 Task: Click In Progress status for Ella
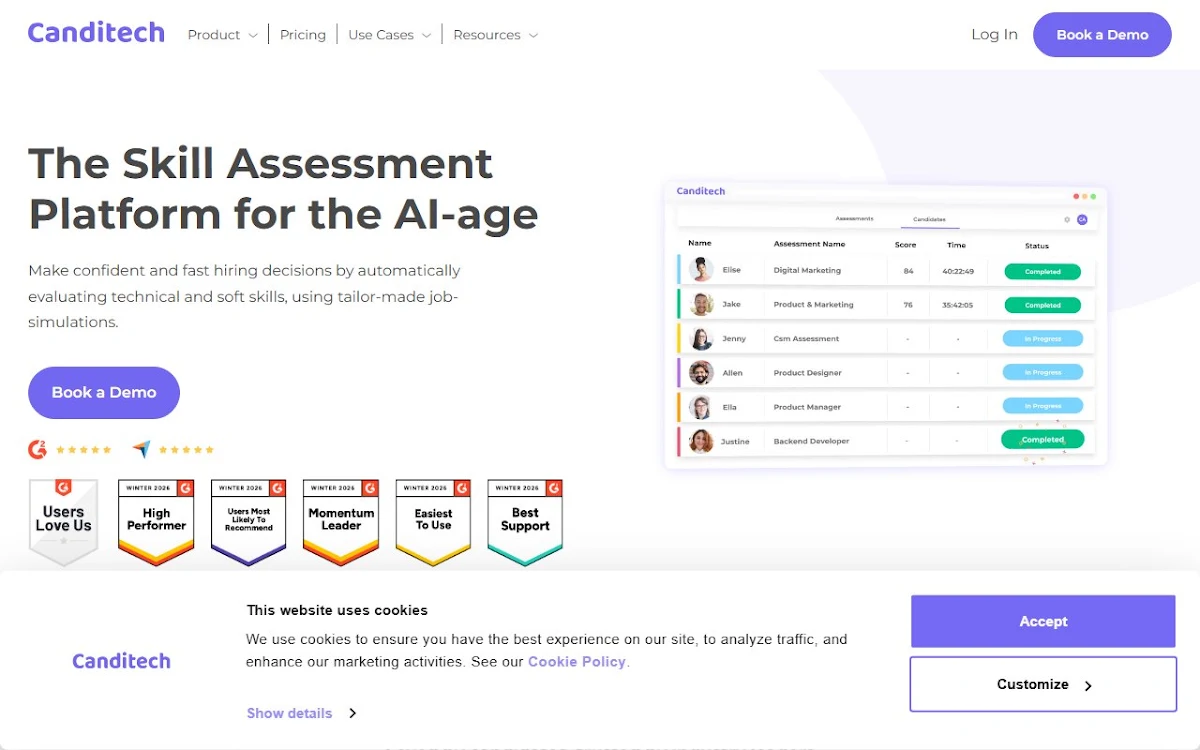pos(1042,406)
